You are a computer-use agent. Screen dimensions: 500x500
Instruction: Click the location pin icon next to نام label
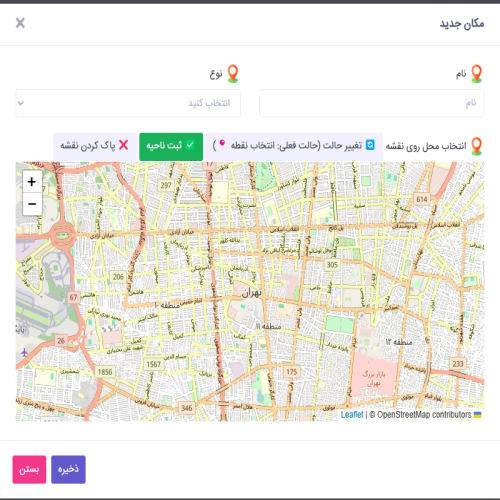click(477, 74)
